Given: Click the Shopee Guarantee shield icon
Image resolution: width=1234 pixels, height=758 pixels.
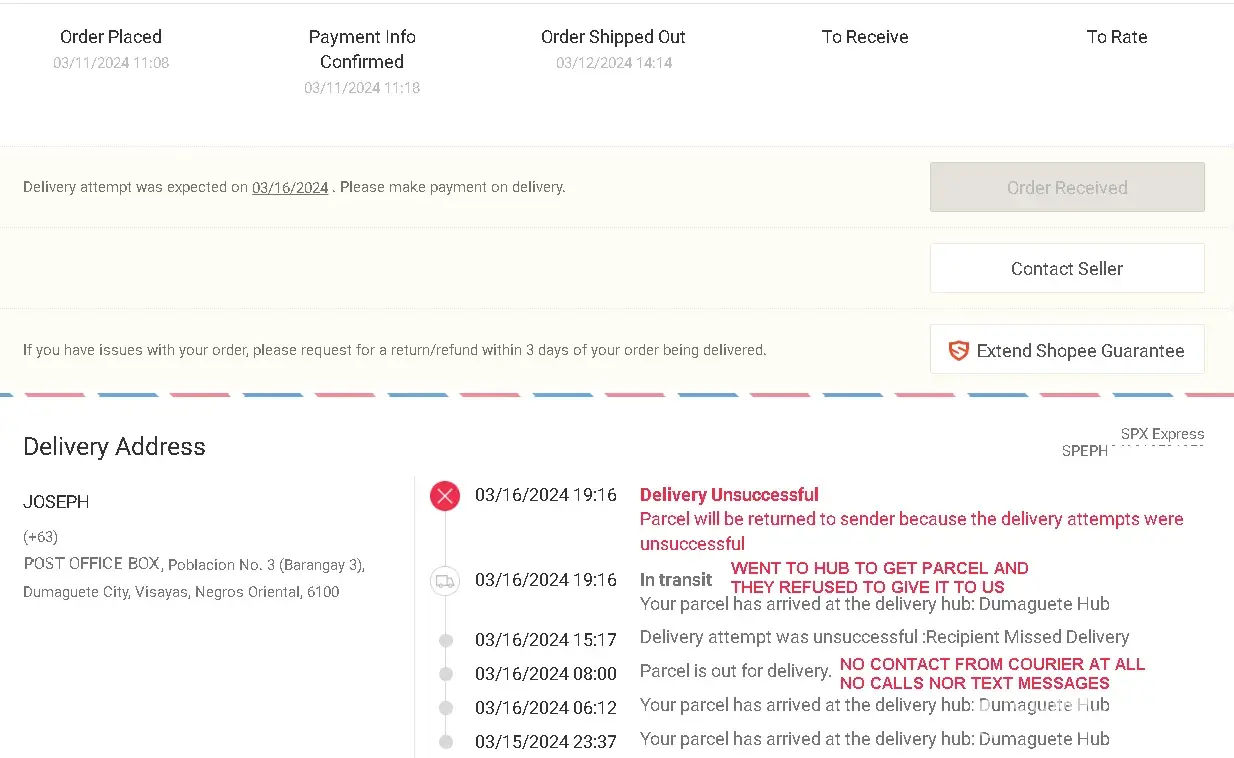Looking at the screenshot, I should tap(958, 350).
